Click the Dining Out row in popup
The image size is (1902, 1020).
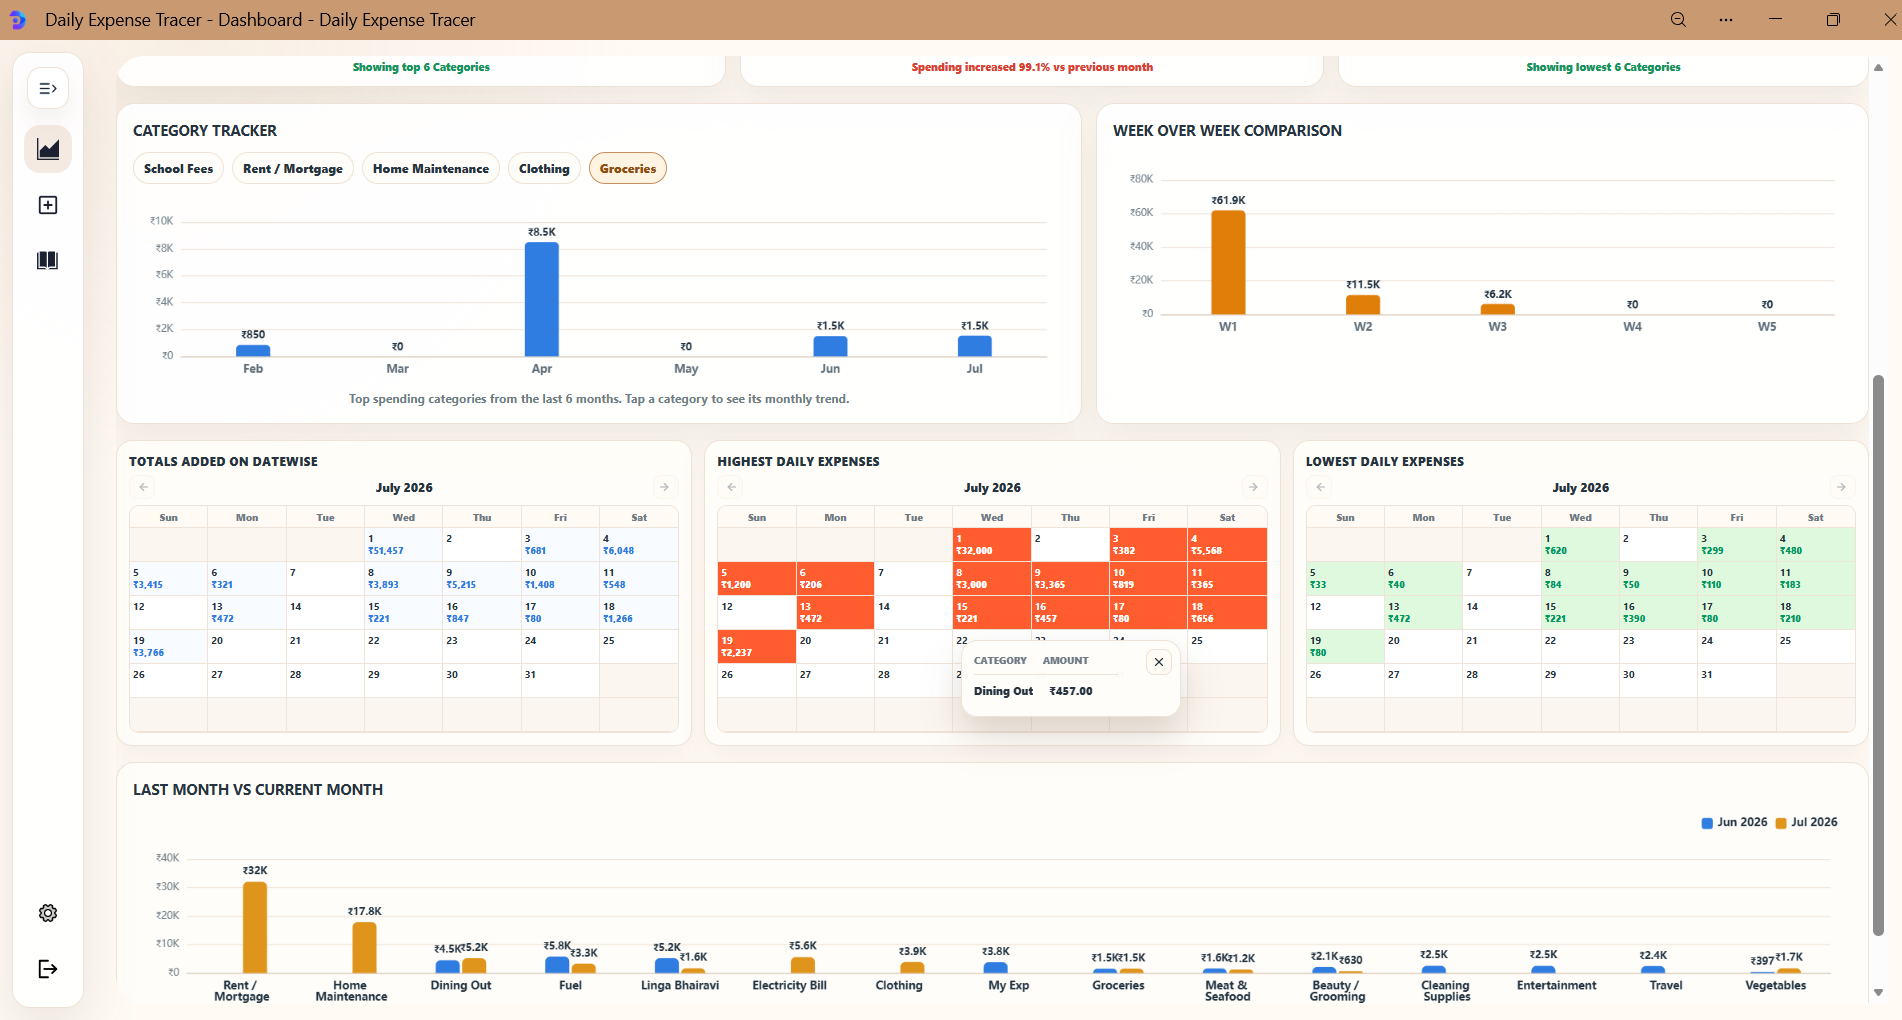[1046, 691]
